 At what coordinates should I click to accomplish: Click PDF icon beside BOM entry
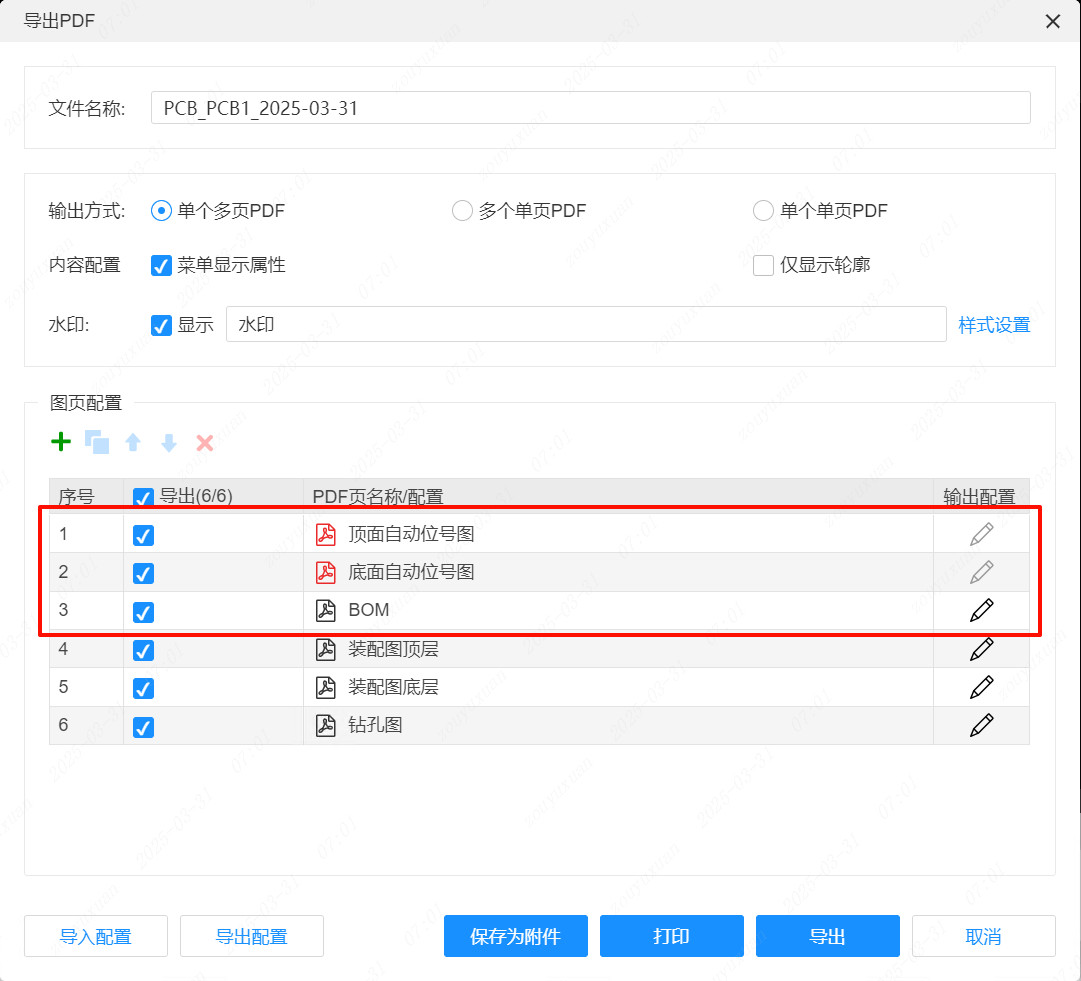pyautogui.click(x=325, y=610)
